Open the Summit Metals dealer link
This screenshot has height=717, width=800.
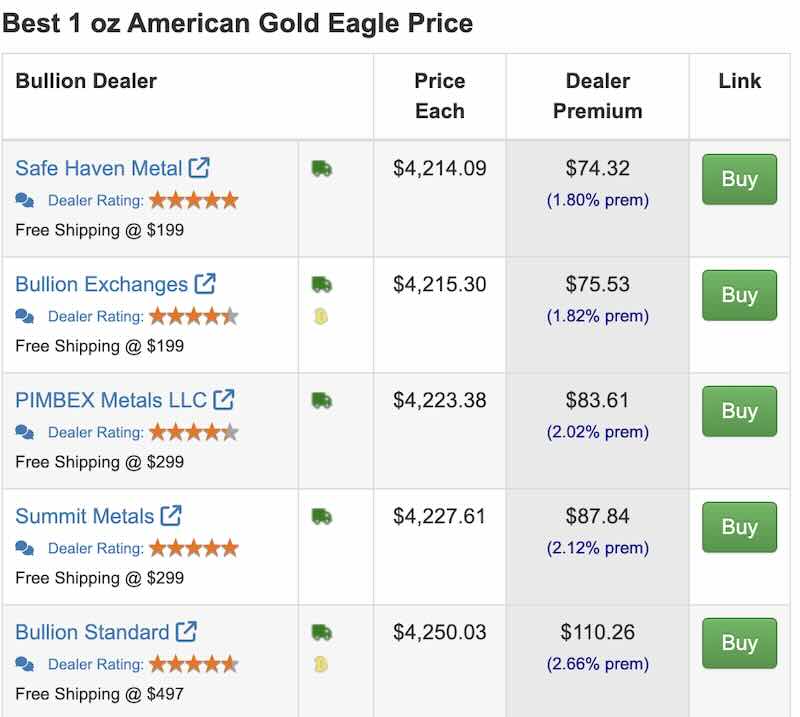coord(84,516)
